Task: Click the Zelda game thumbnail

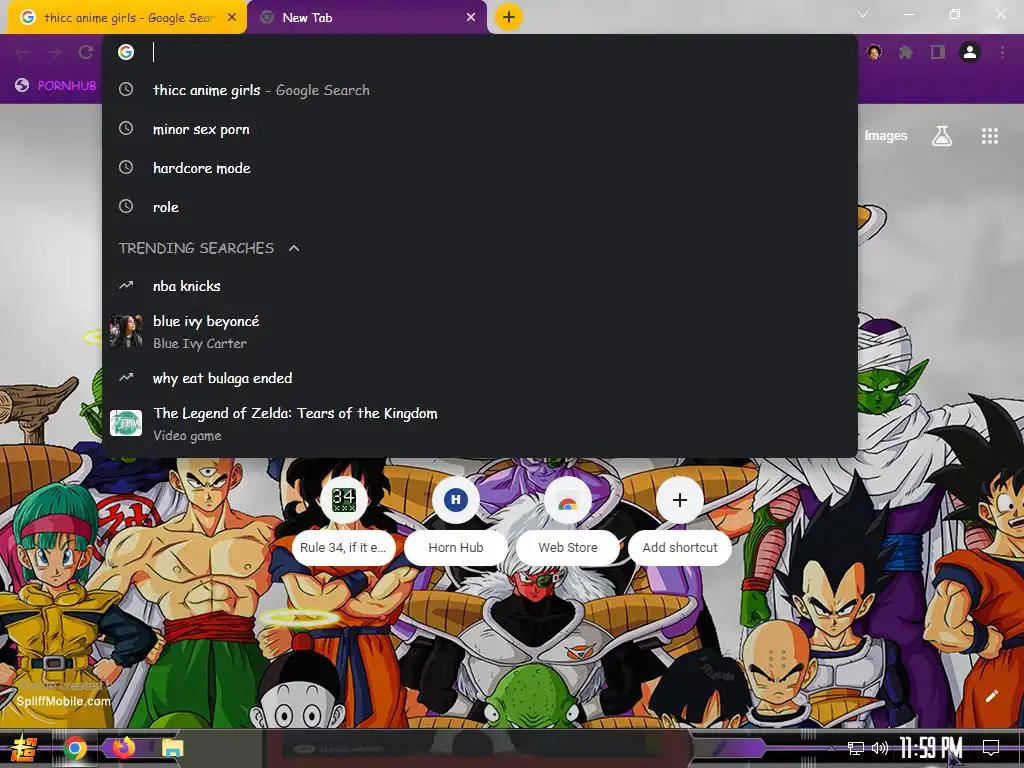Action: coord(126,423)
